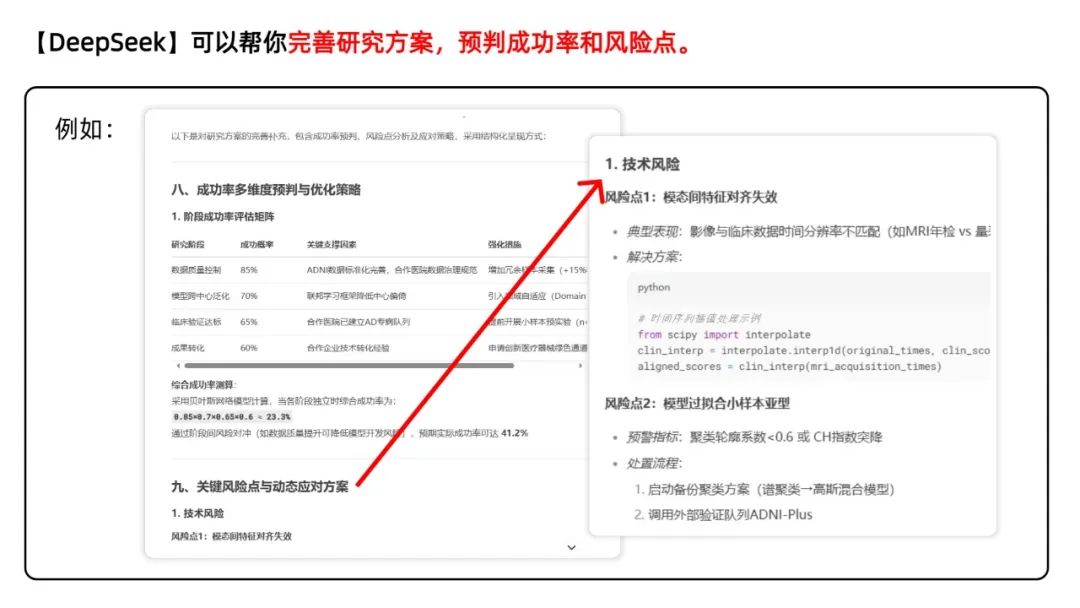Click the "65%" probability cell
1080x608 pixels.
click(x=249, y=322)
